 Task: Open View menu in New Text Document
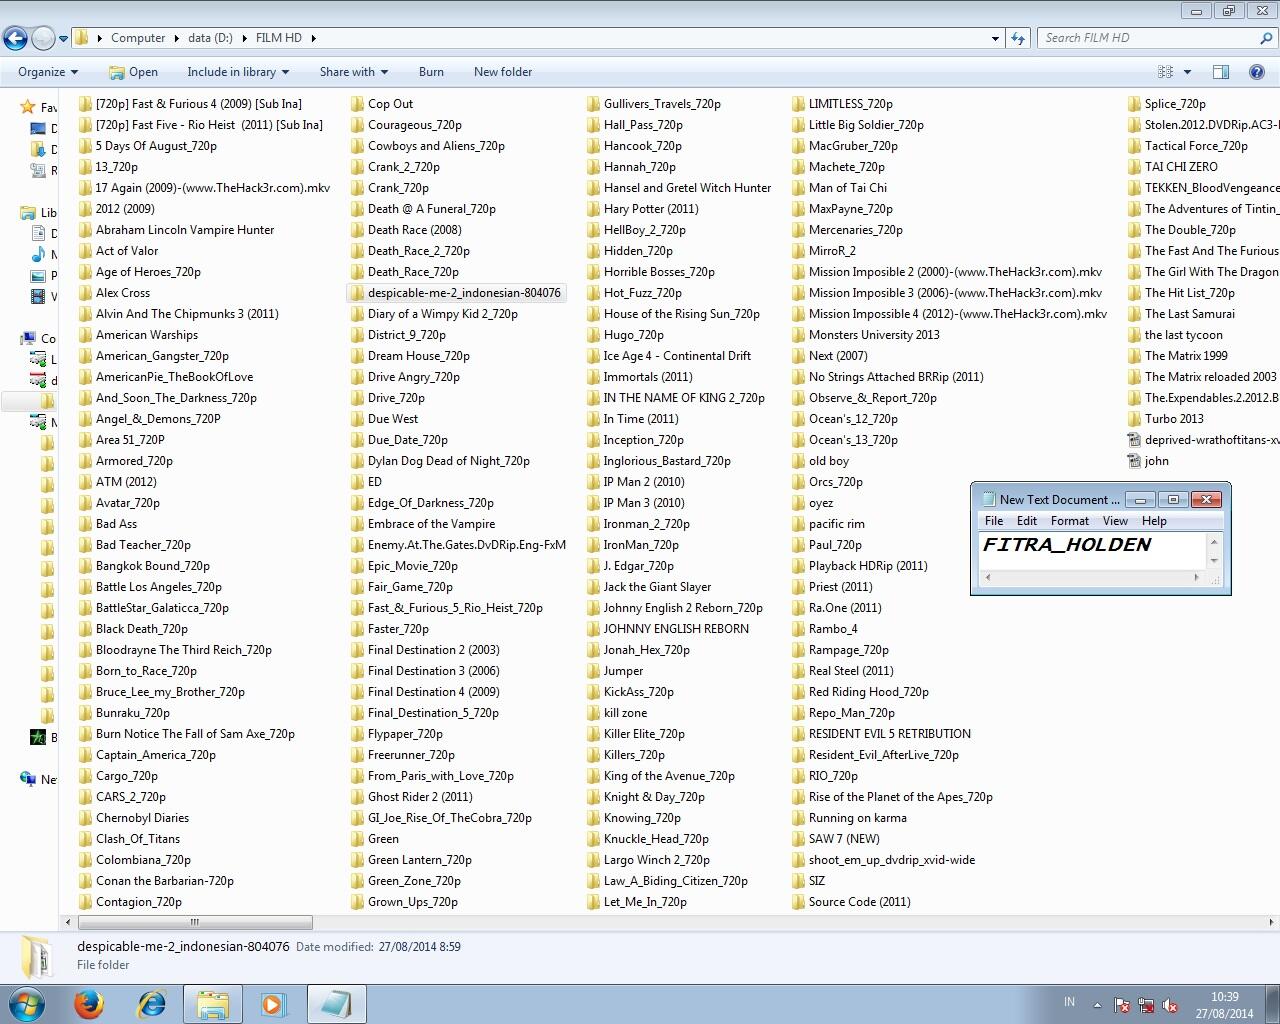tap(1115, 521)
